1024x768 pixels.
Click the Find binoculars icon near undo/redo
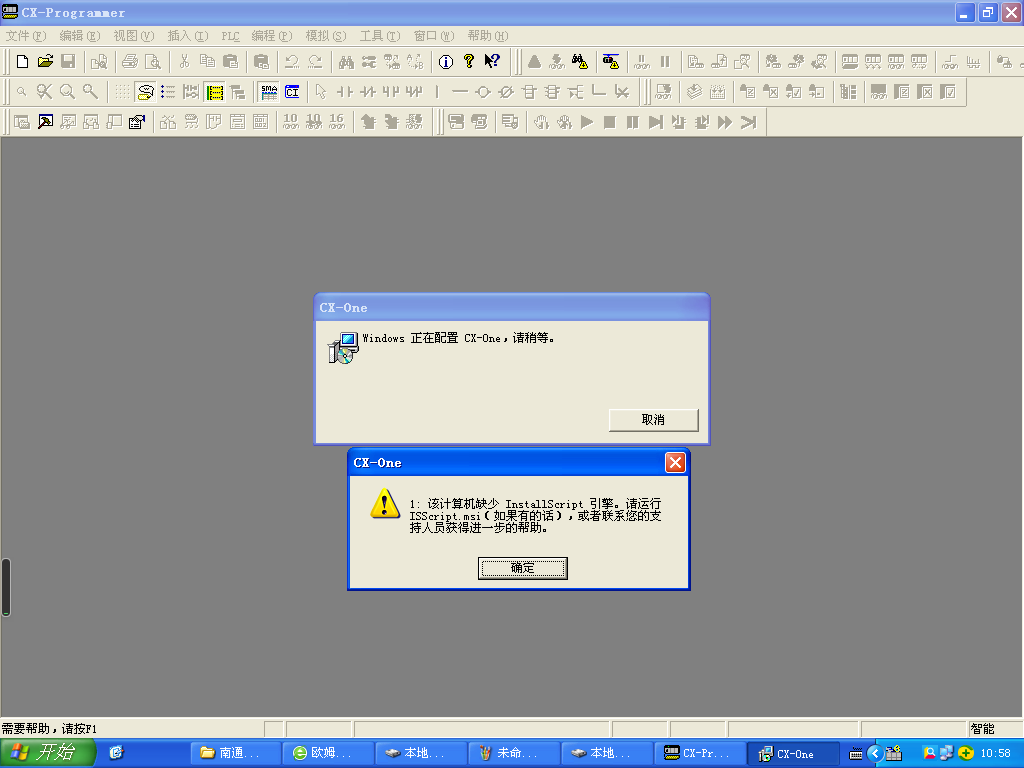tap(346, 62)
